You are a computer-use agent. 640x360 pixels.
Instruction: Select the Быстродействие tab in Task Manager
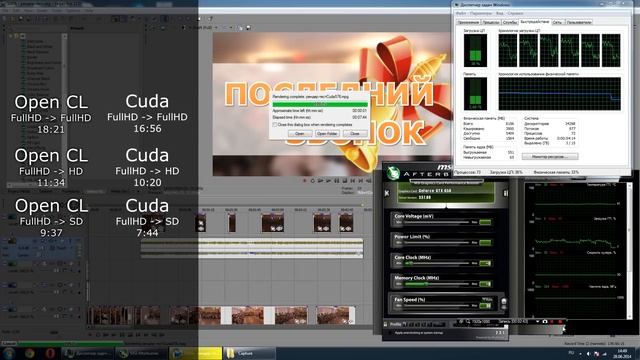pyautogui.click(x=535, y=22)
